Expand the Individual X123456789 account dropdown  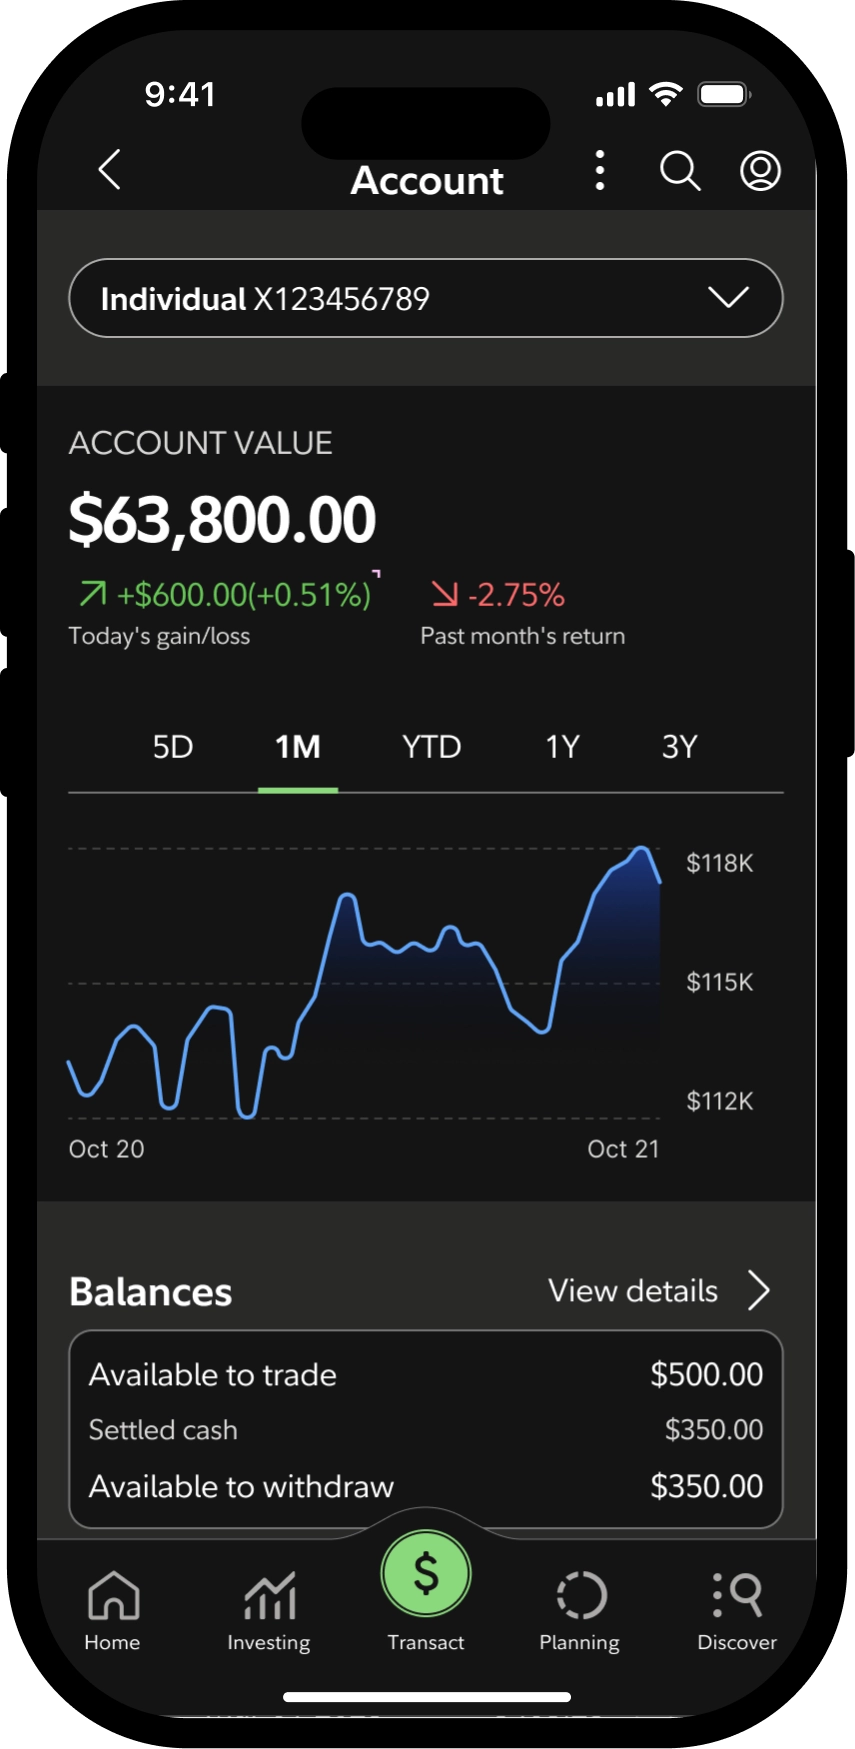(426, 298)
